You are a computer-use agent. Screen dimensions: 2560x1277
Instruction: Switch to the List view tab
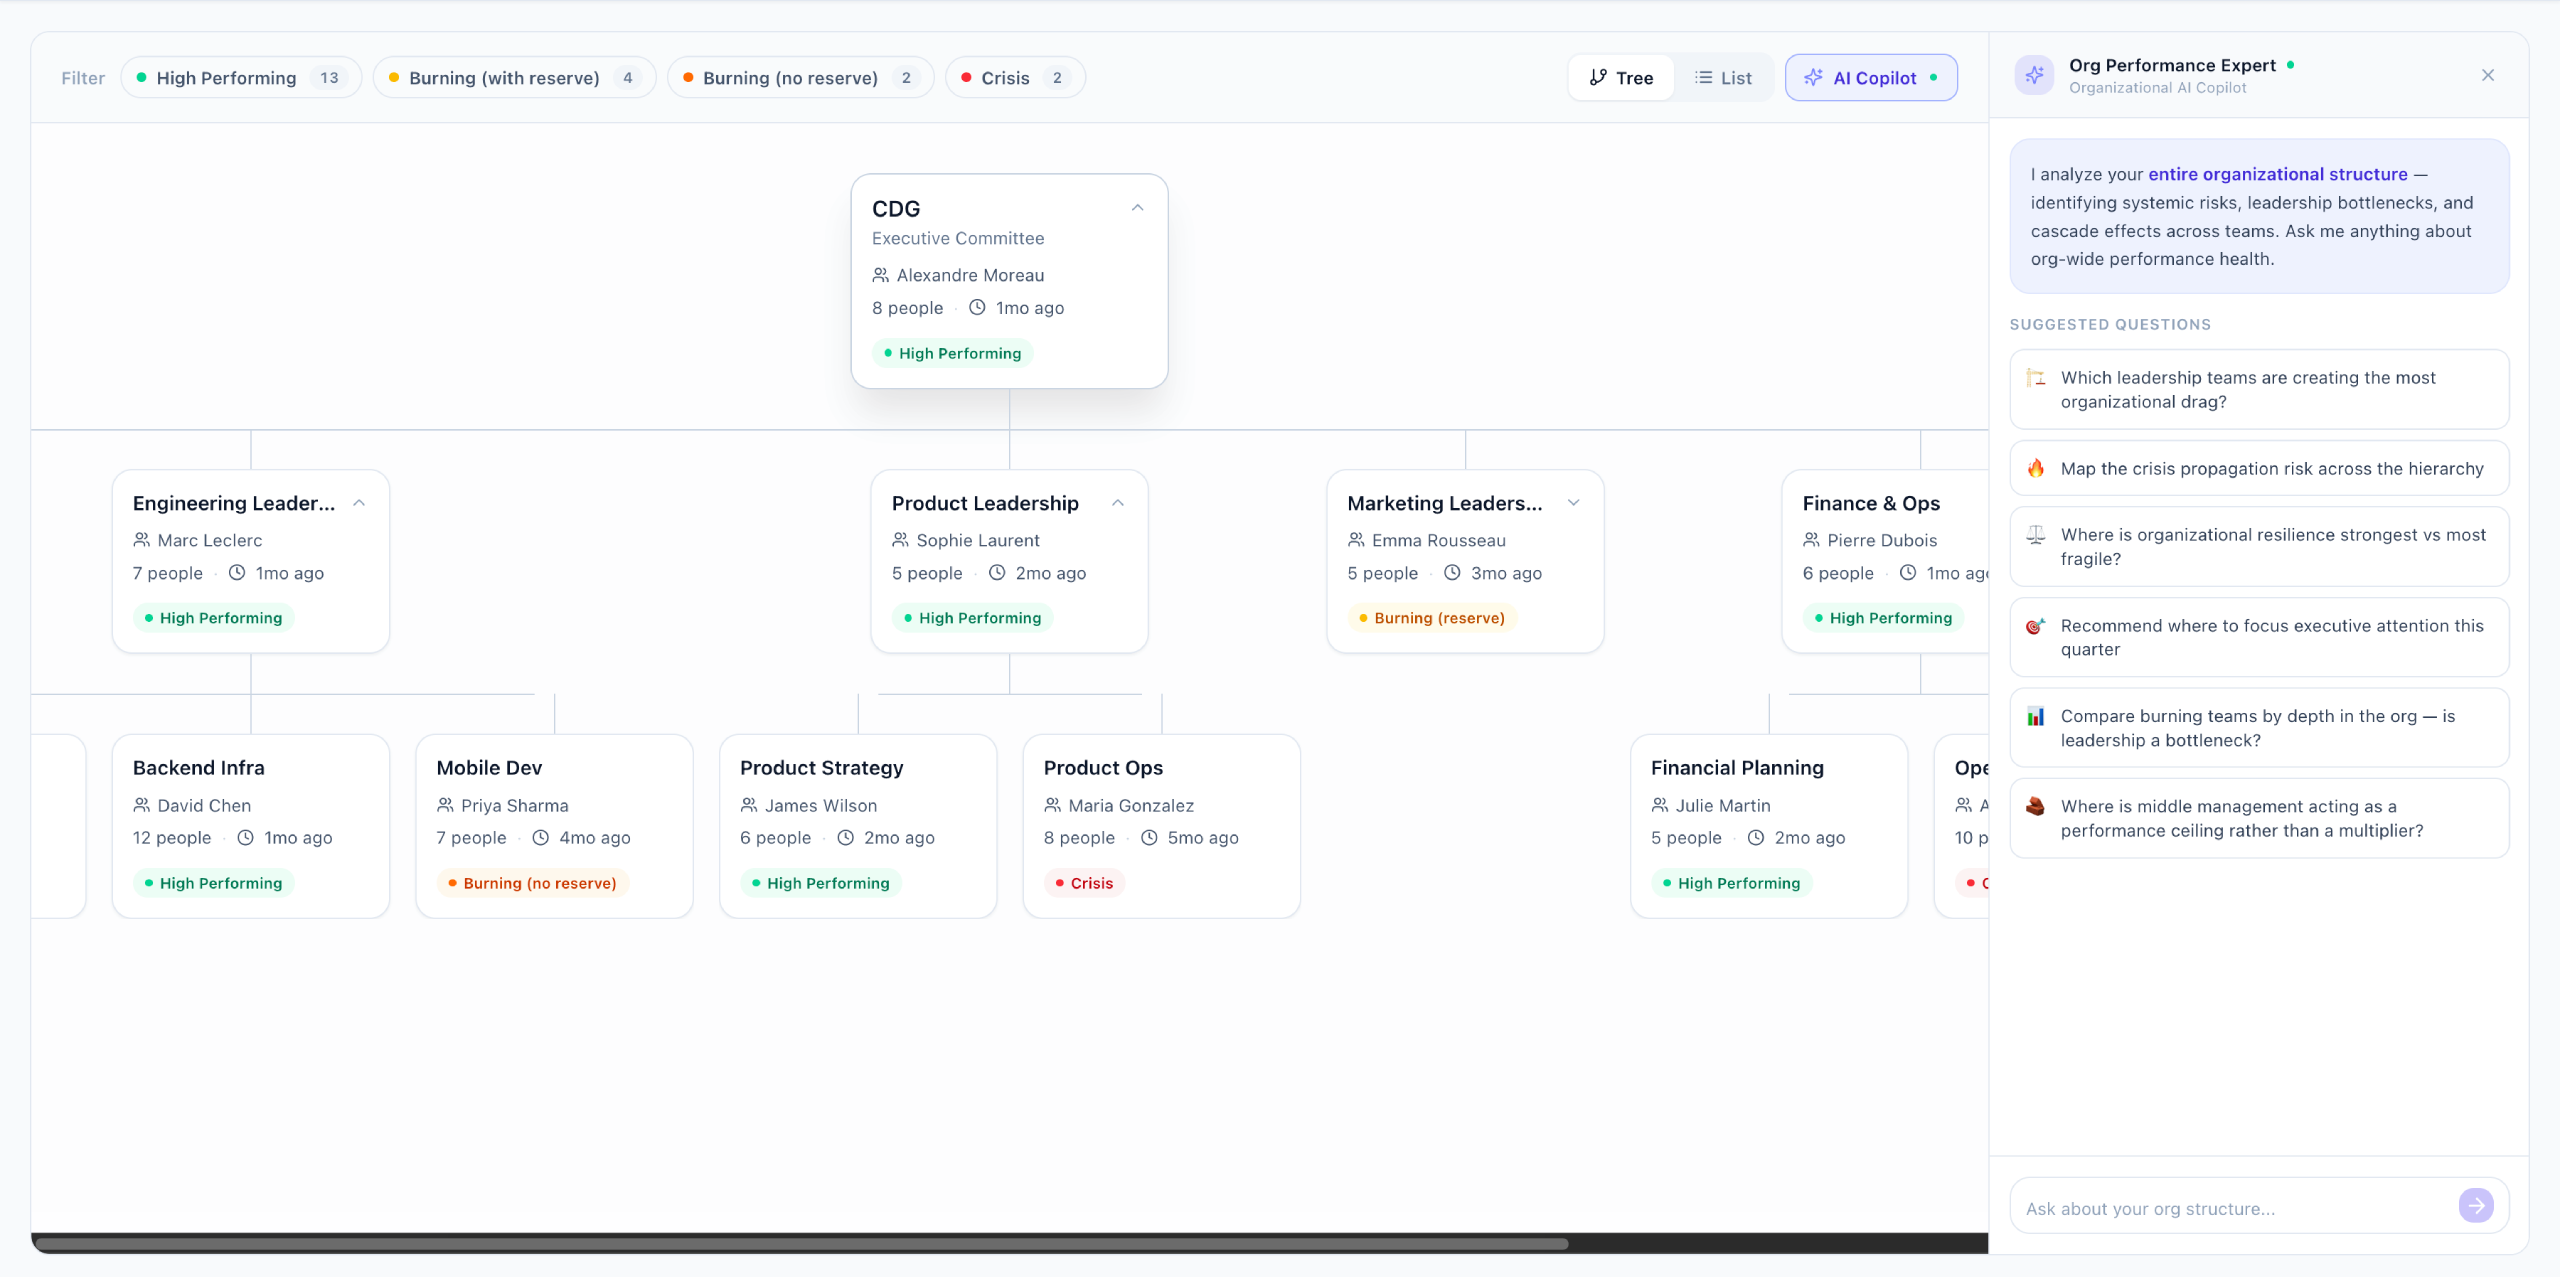pyautogui.click(x=1723, y=78)
